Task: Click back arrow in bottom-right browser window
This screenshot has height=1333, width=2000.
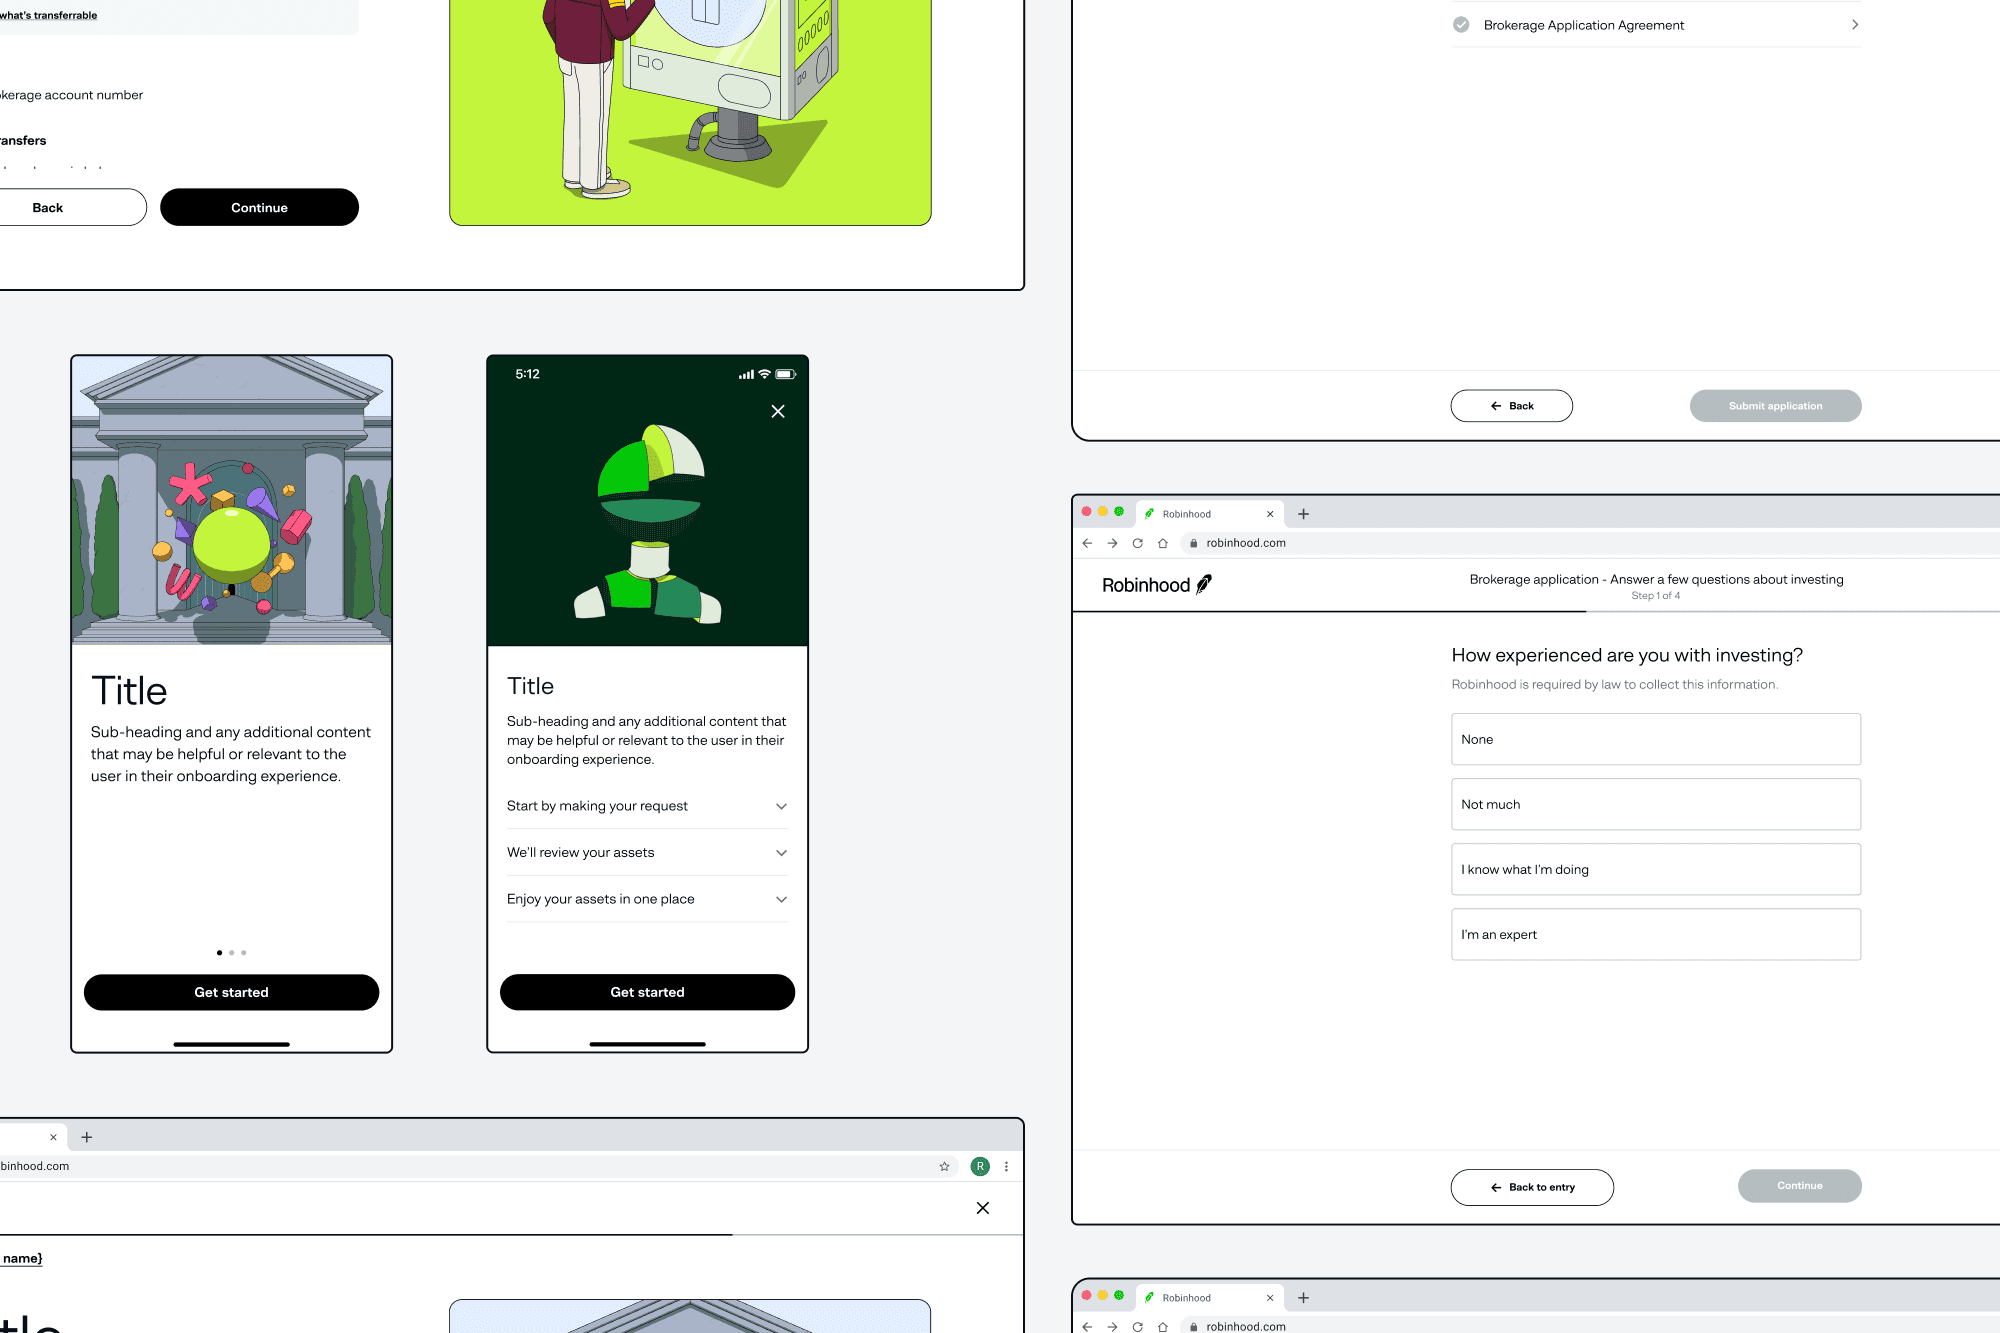Action: pyautogui.click(x=1087, y=1326)
